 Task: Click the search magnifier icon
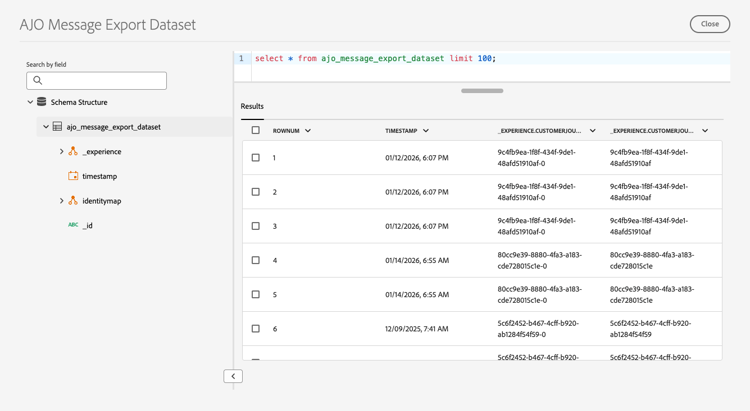click(38, 80)
